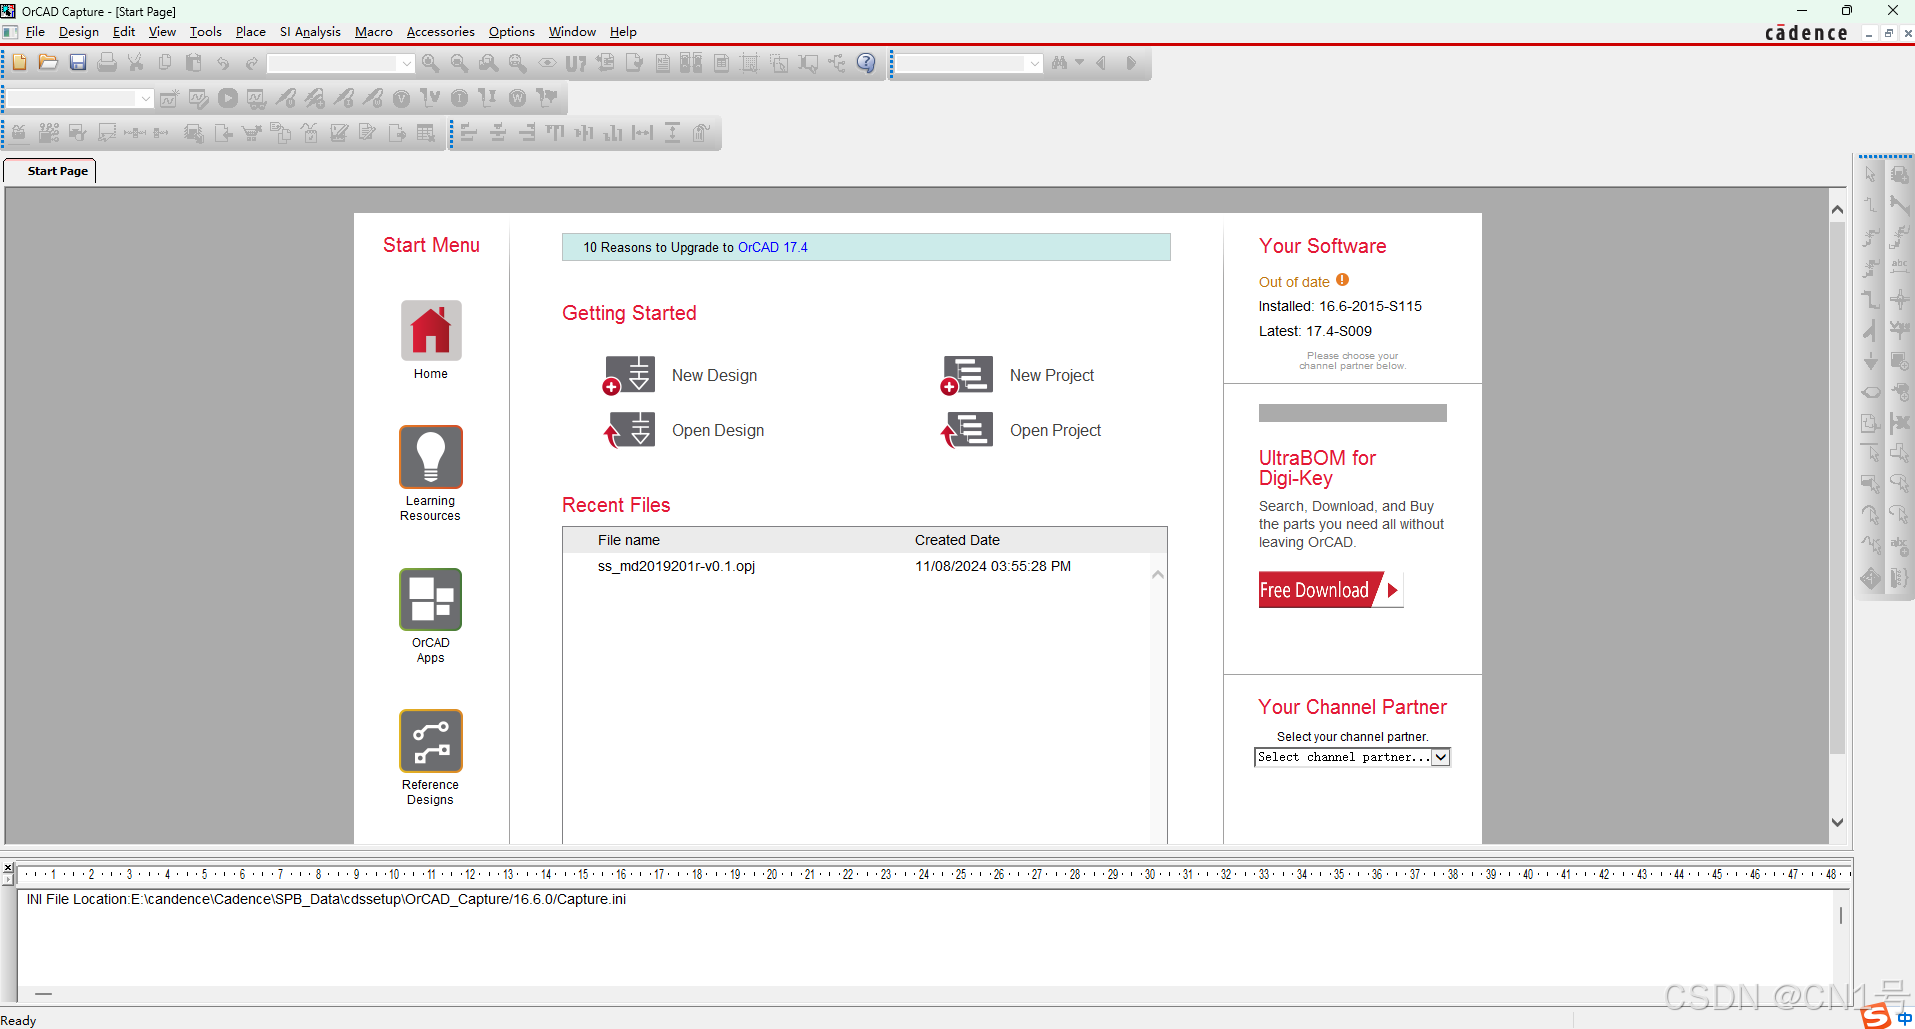
Task: Click the Print toolbar icon
Action: point(107,63)
